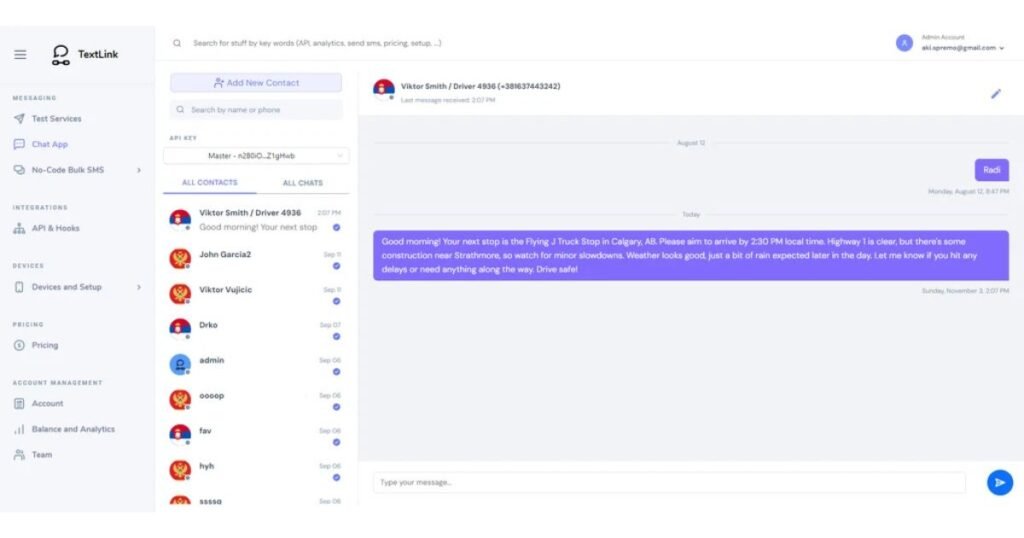
Task: Expand the Devices and Setup submenu chevron
Action: [x=138, y=287]
